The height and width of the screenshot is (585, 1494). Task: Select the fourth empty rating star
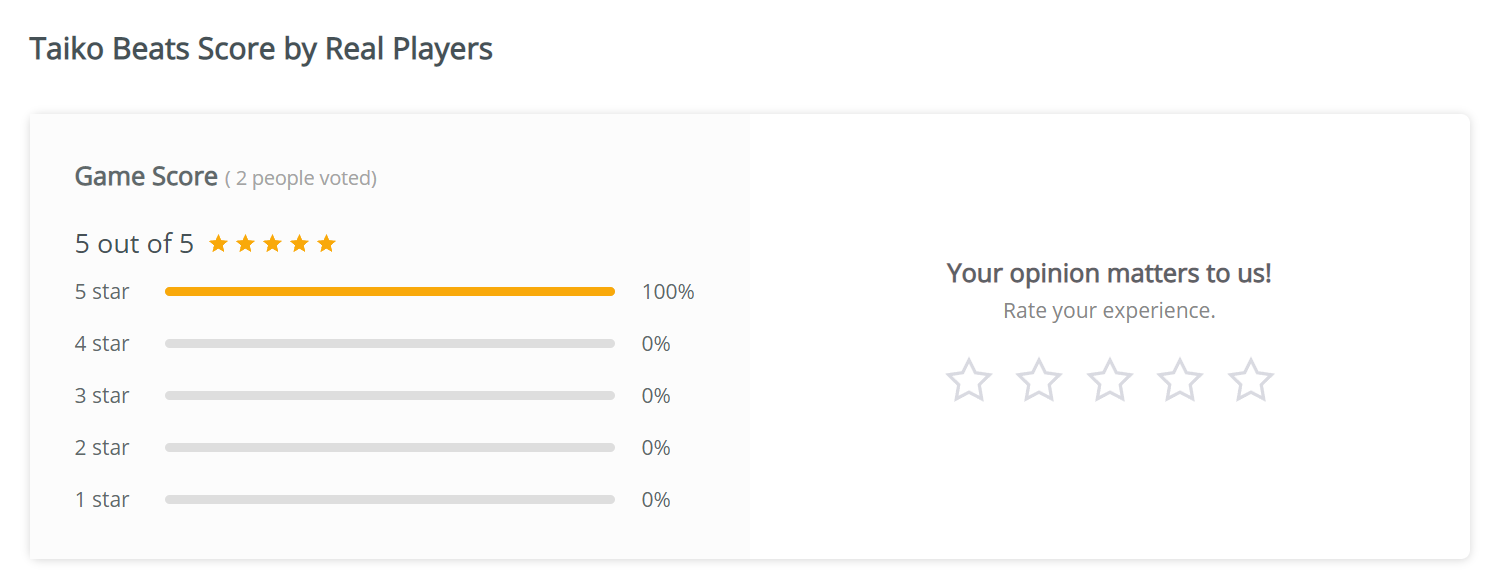tap(1180, 381)
